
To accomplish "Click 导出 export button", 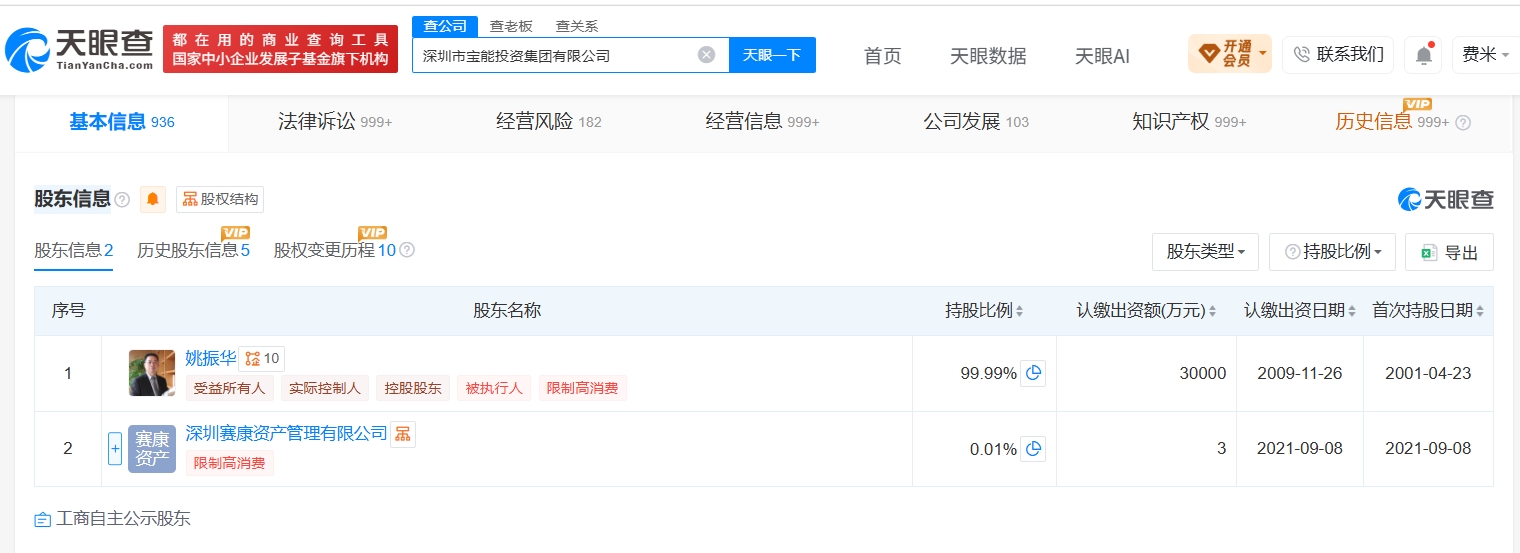I will pos(1449,252).
